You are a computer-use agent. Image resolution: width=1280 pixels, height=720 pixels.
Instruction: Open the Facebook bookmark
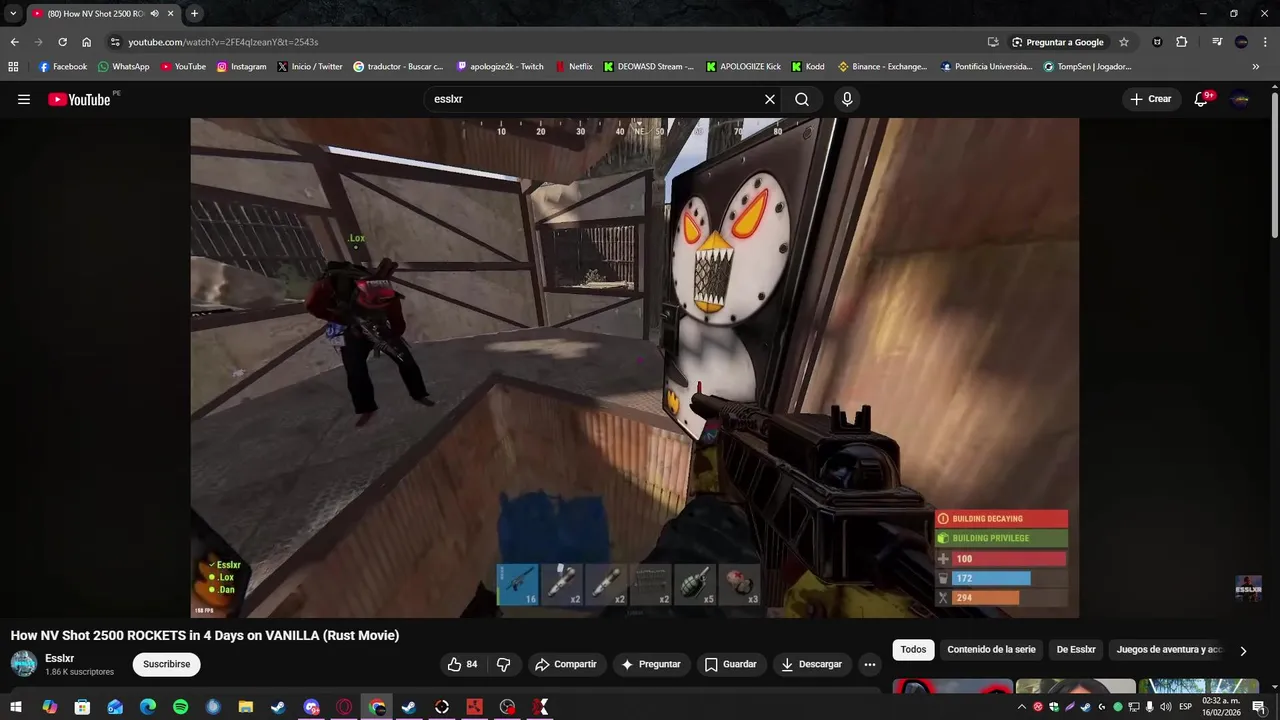coord(63,67)
